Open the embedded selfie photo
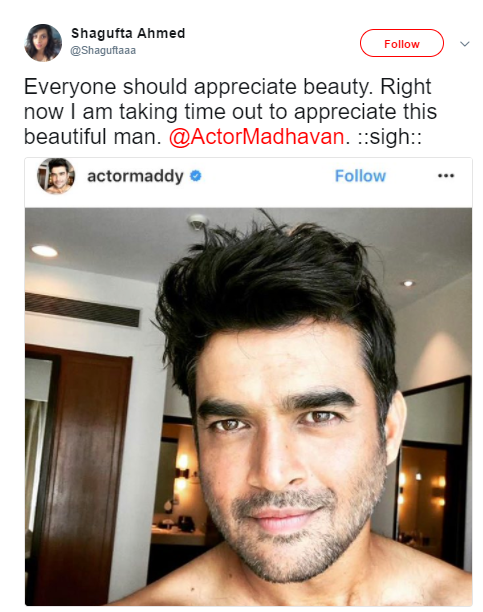 [x=248, y=407]
